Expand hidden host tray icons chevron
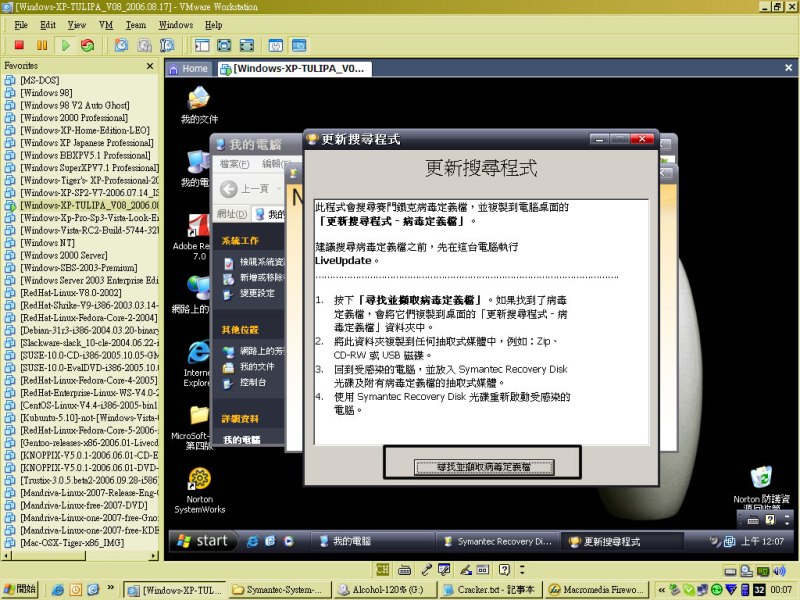 (661, 590)
